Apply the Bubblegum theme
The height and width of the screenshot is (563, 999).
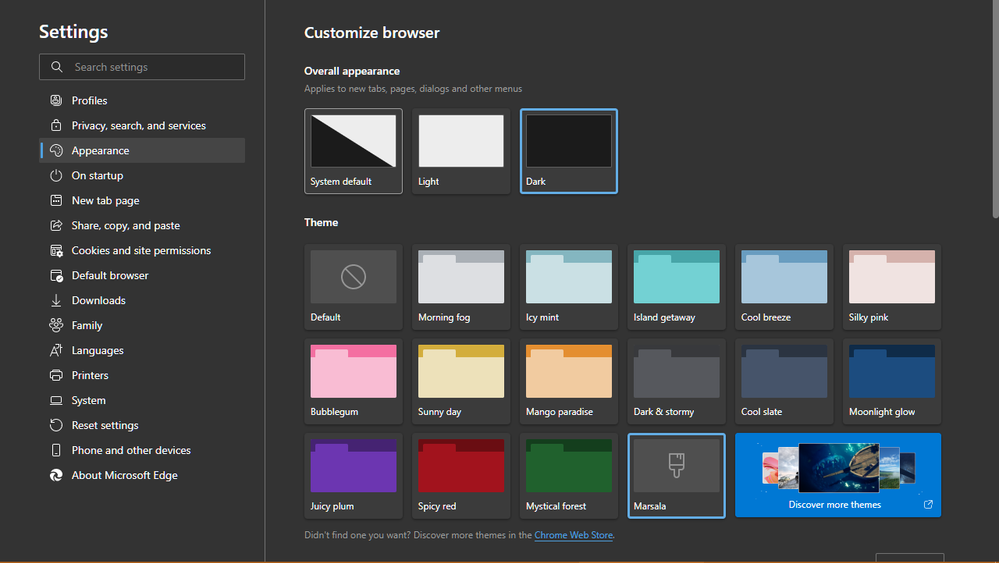353,381
